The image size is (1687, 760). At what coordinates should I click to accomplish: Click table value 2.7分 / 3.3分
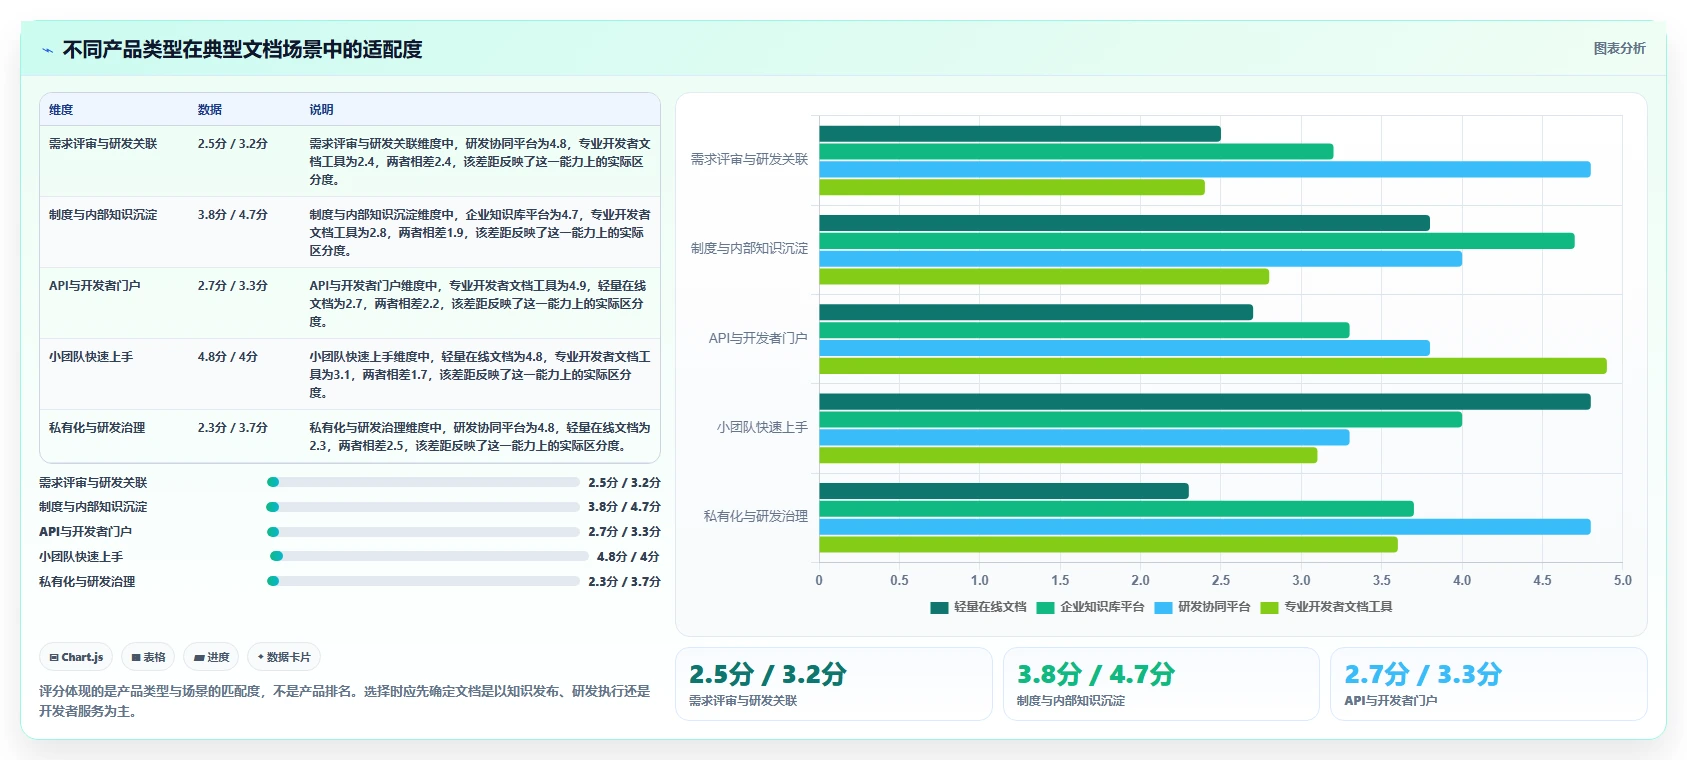point(233,286)
